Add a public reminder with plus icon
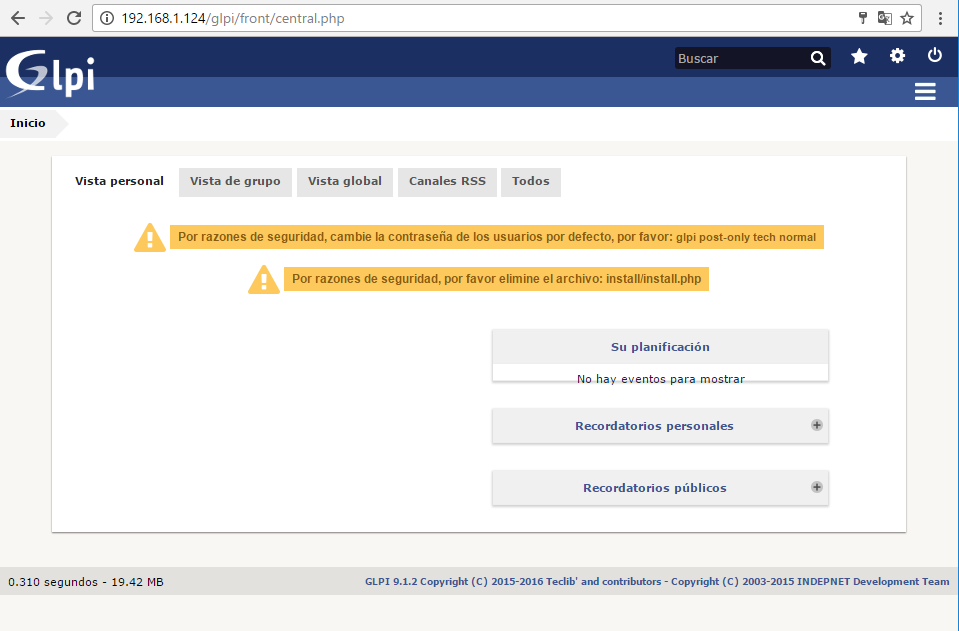The image size is (959, 631). point(816,487)
